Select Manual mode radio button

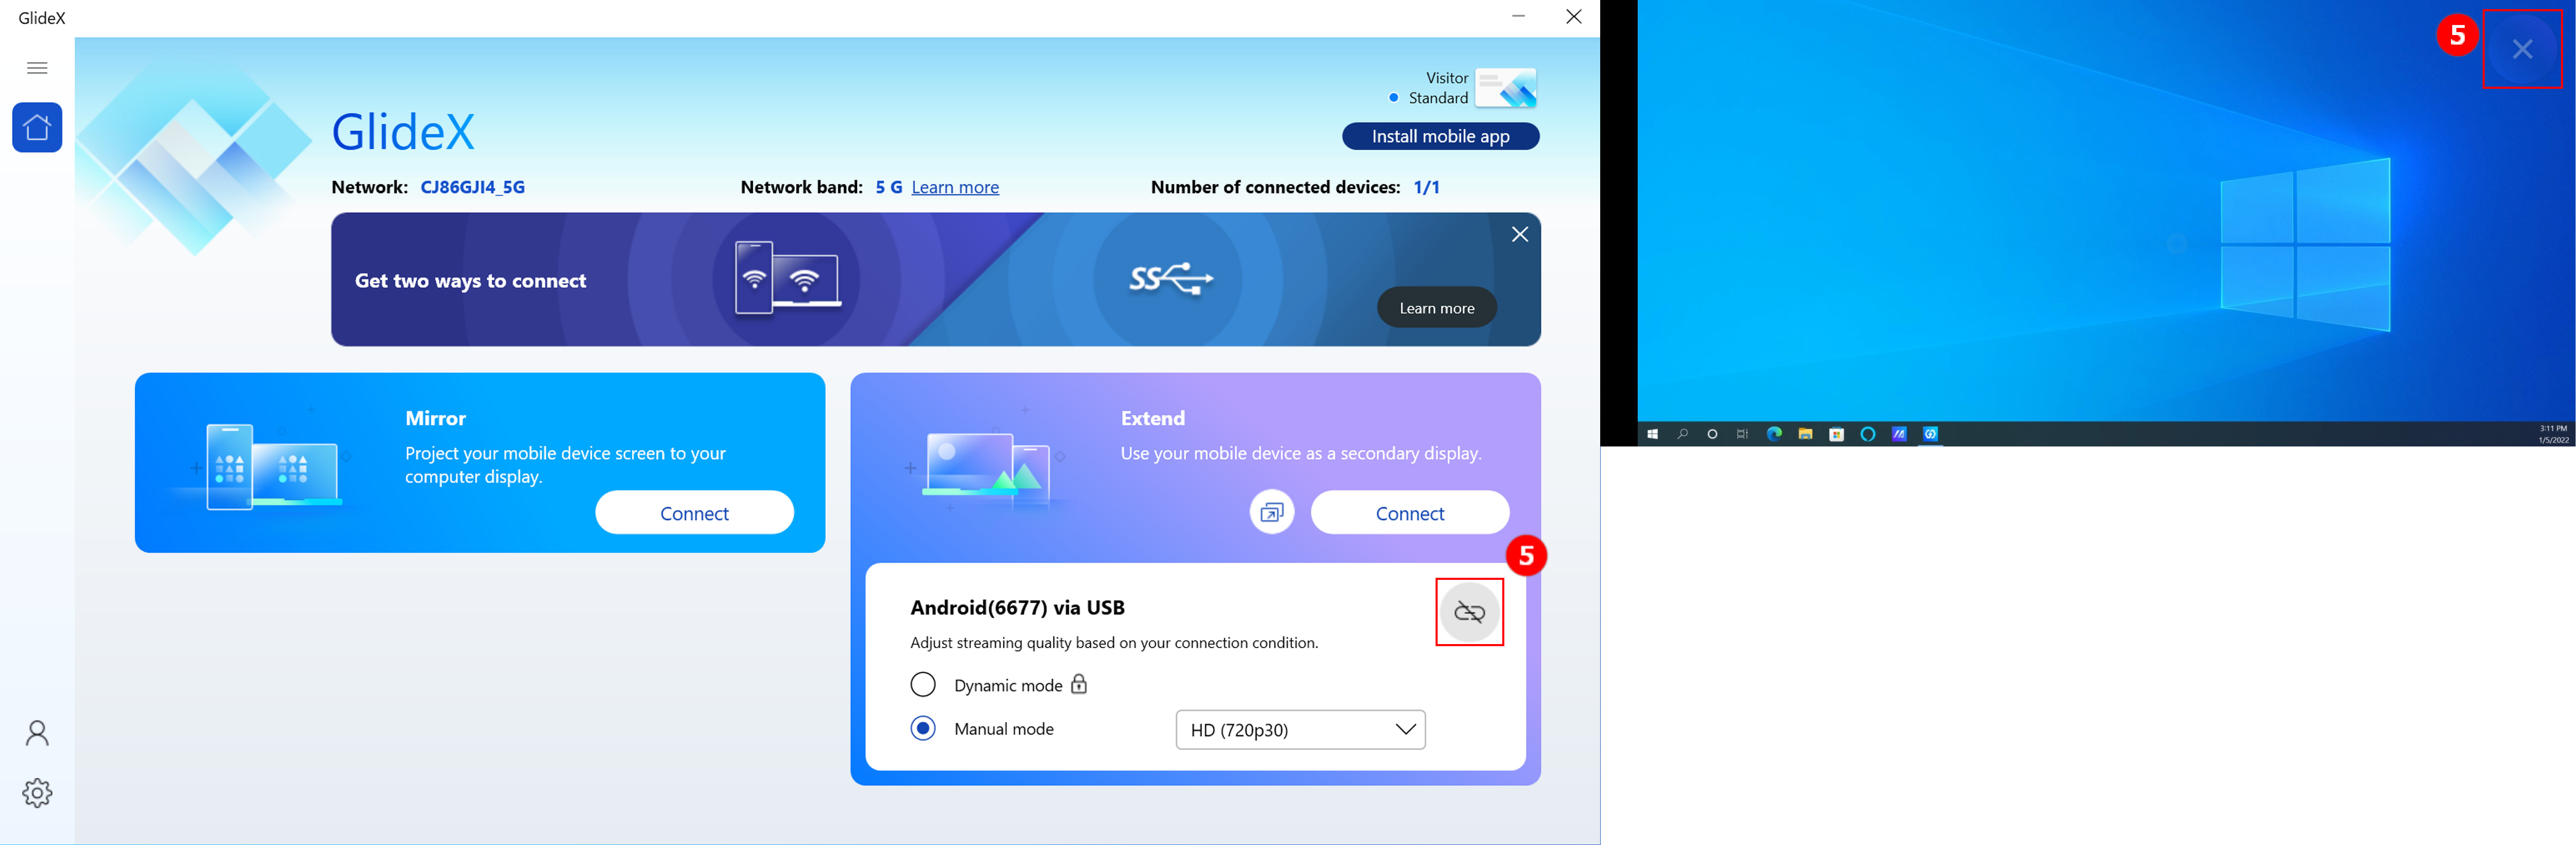923,728
